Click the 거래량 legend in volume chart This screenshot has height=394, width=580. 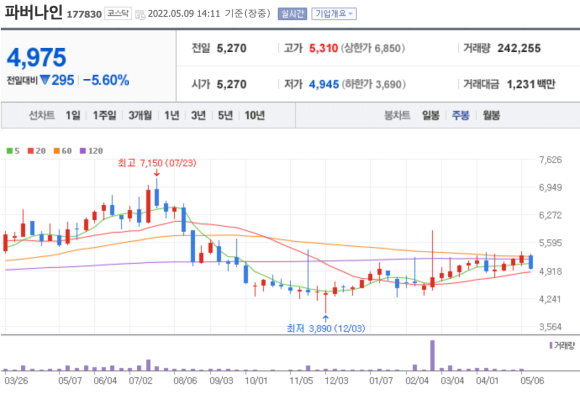pos(562,346)
